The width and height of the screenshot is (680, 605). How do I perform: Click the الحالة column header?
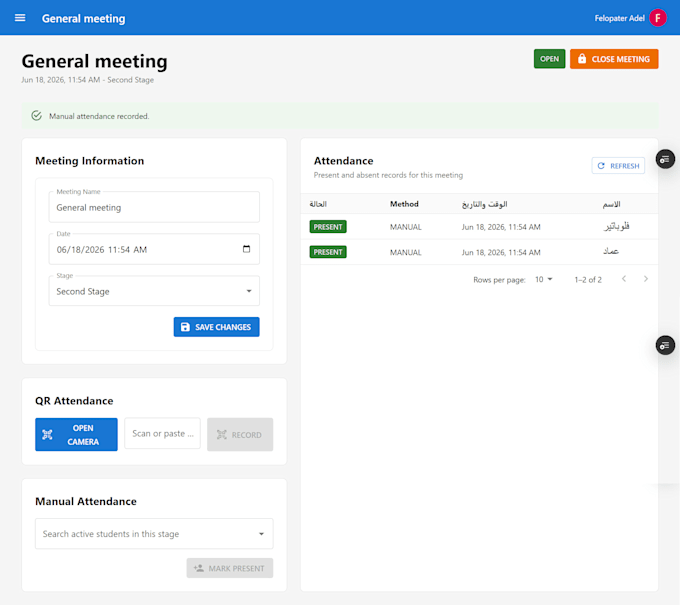318,204
